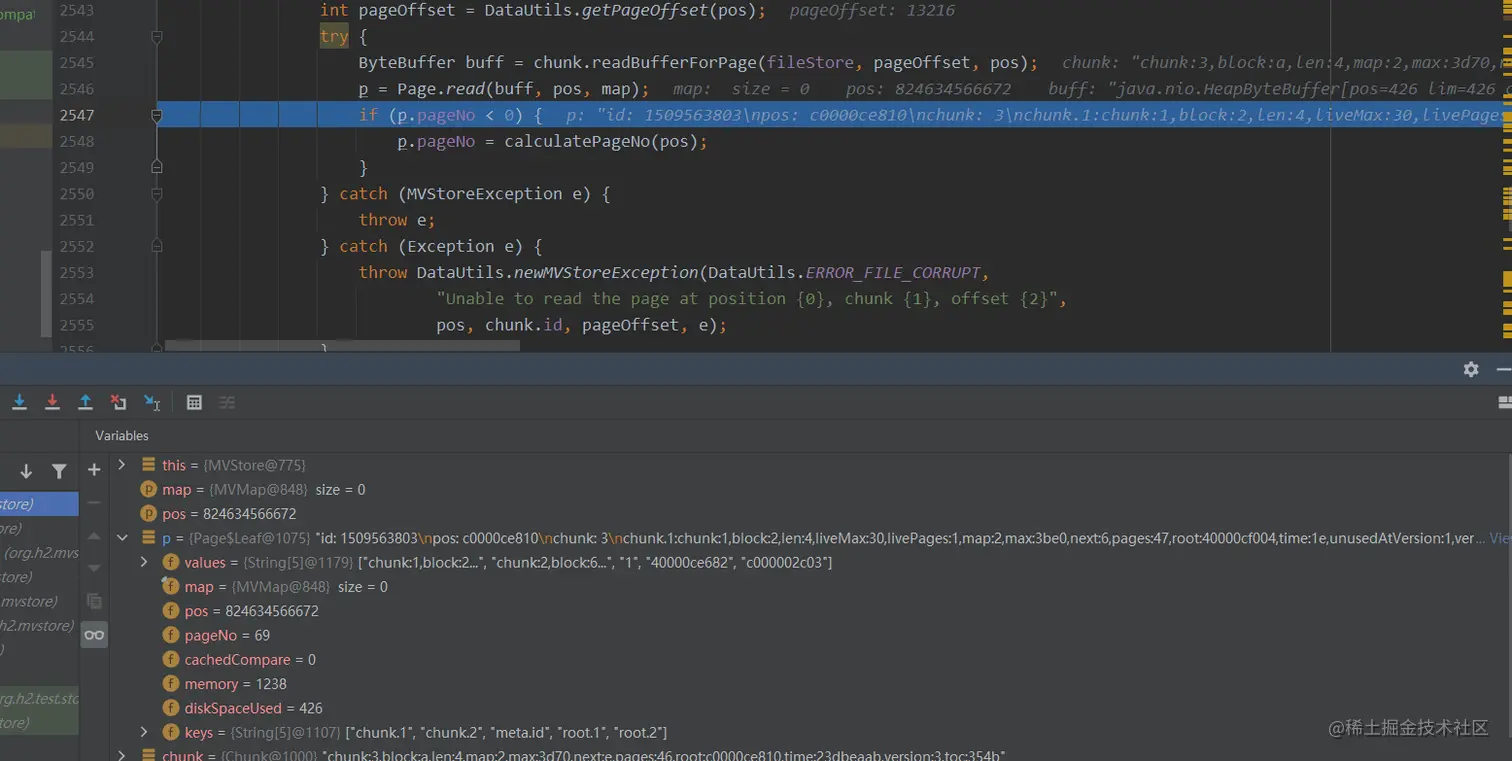Image resolution: width=1512 pixels, height=761 pixels.
Task: Click the down arrow in Frames panel
Action: [26, 471]
